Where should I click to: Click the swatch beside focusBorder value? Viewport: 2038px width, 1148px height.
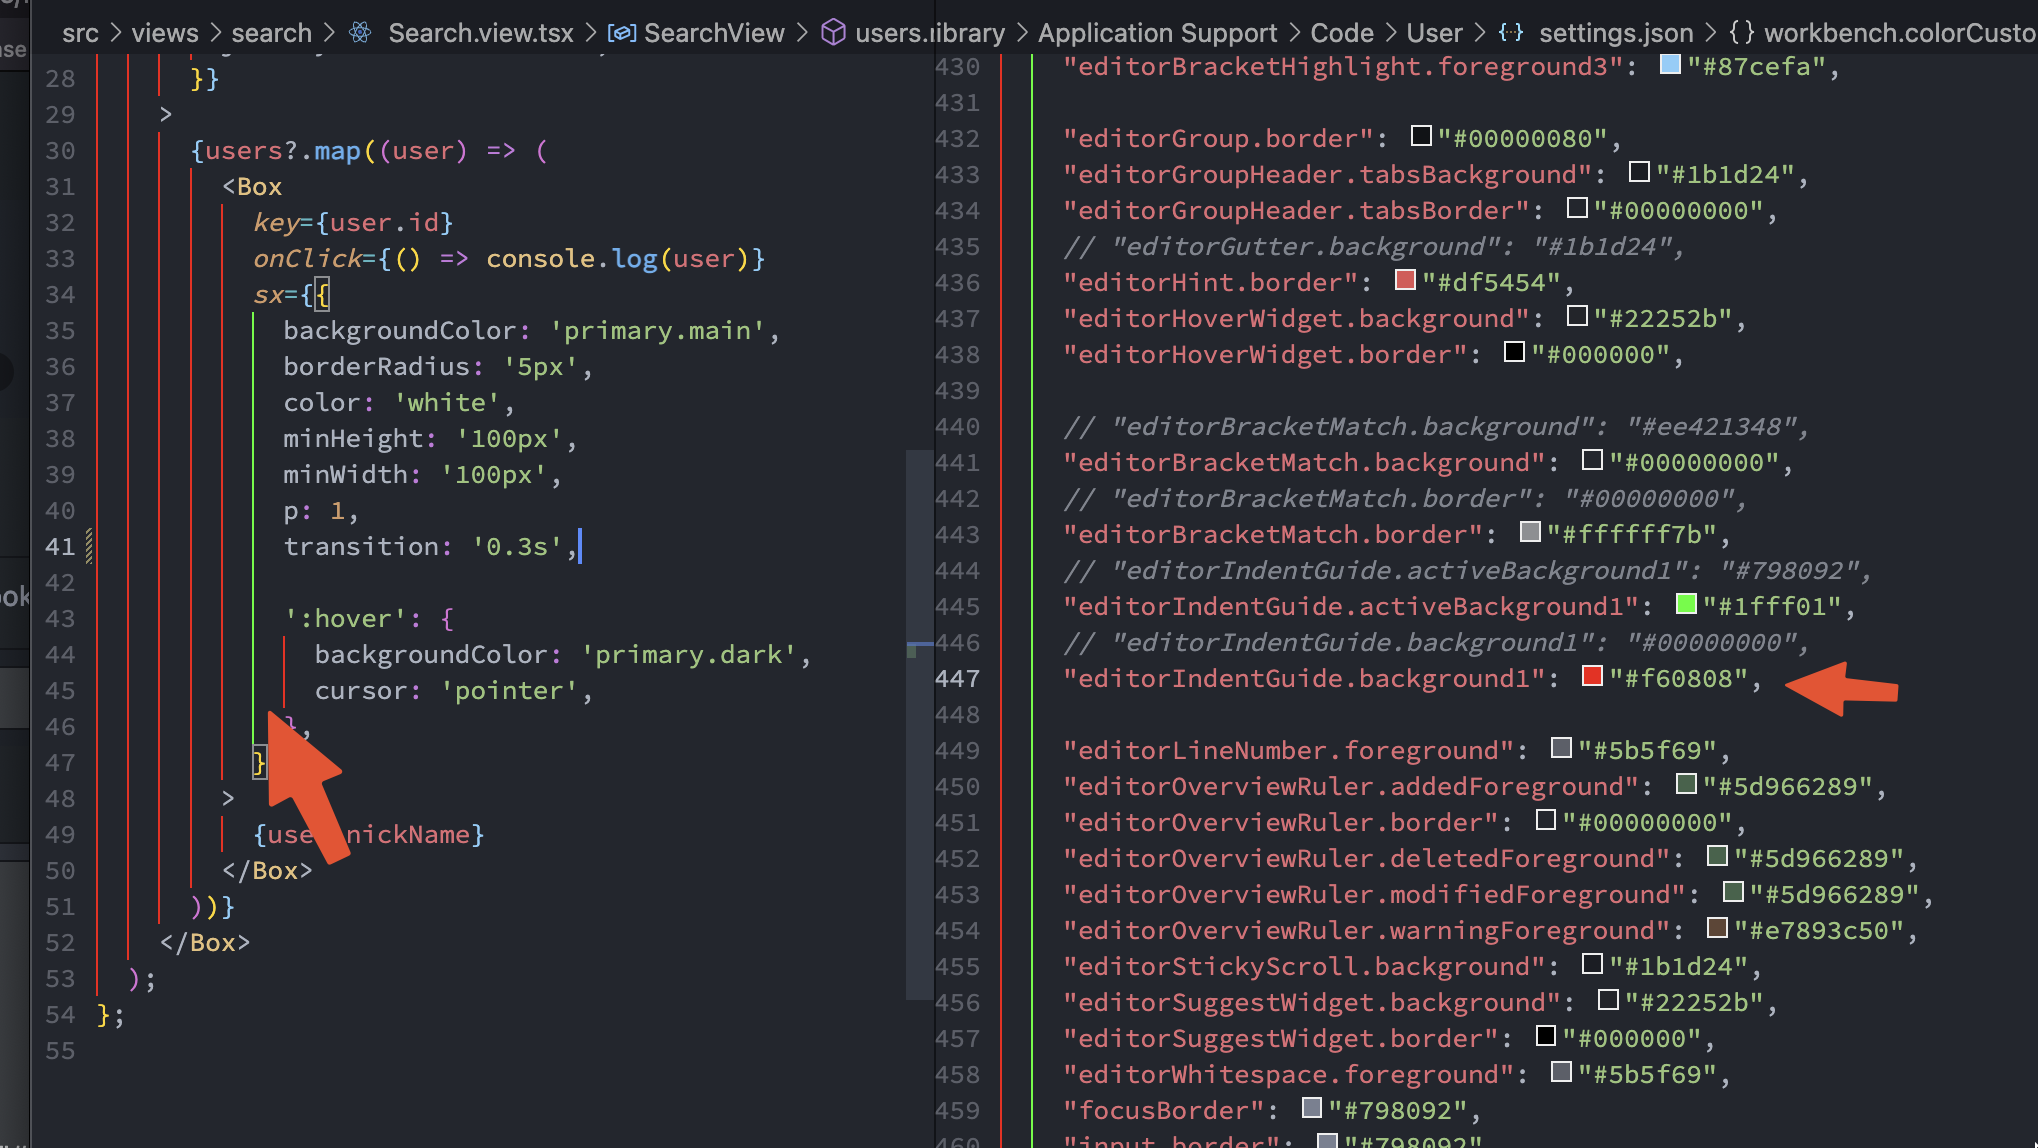tap(1310, 1108)
